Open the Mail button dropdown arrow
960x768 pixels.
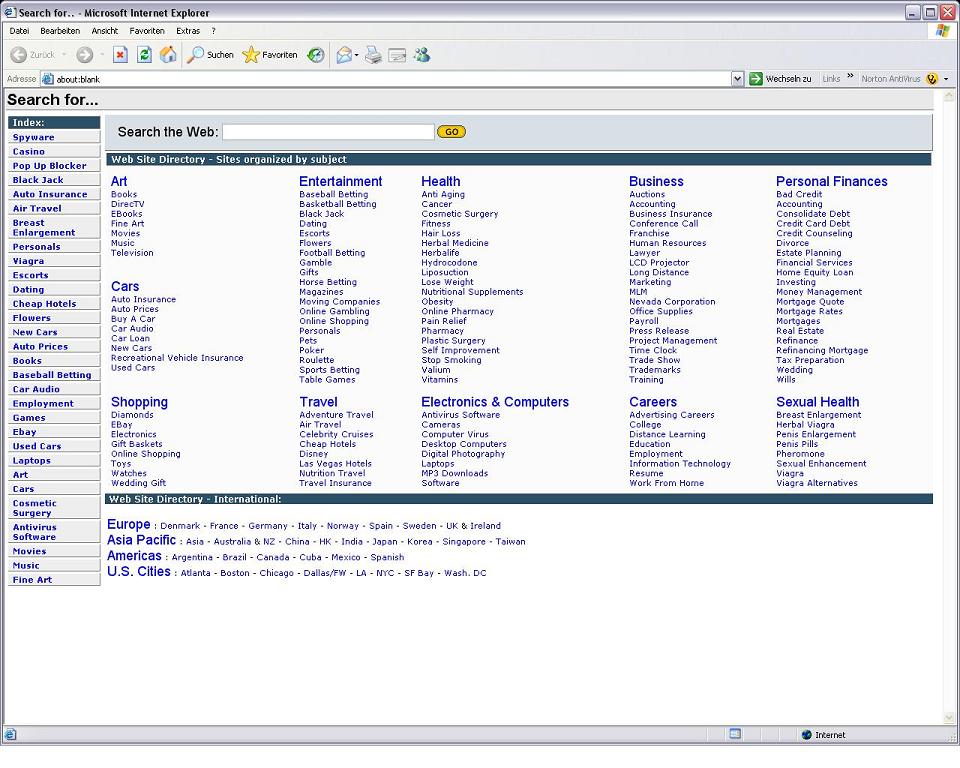(357, 55)
